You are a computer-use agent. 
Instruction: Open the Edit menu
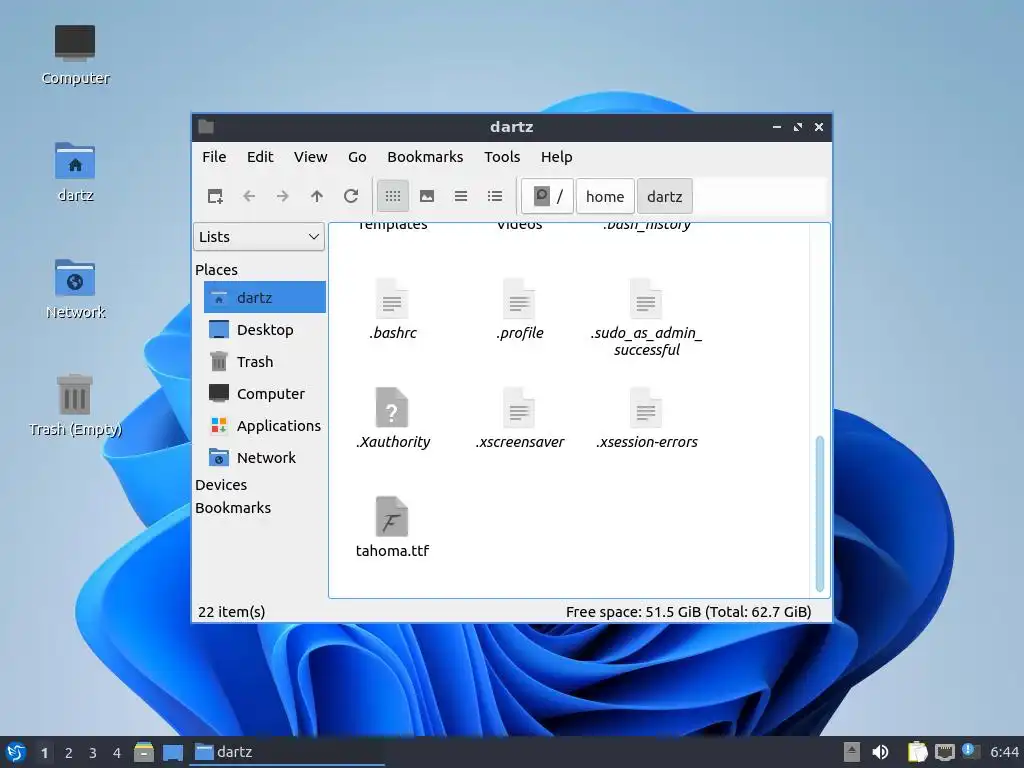pyautogui.click(x=260, y=157)
